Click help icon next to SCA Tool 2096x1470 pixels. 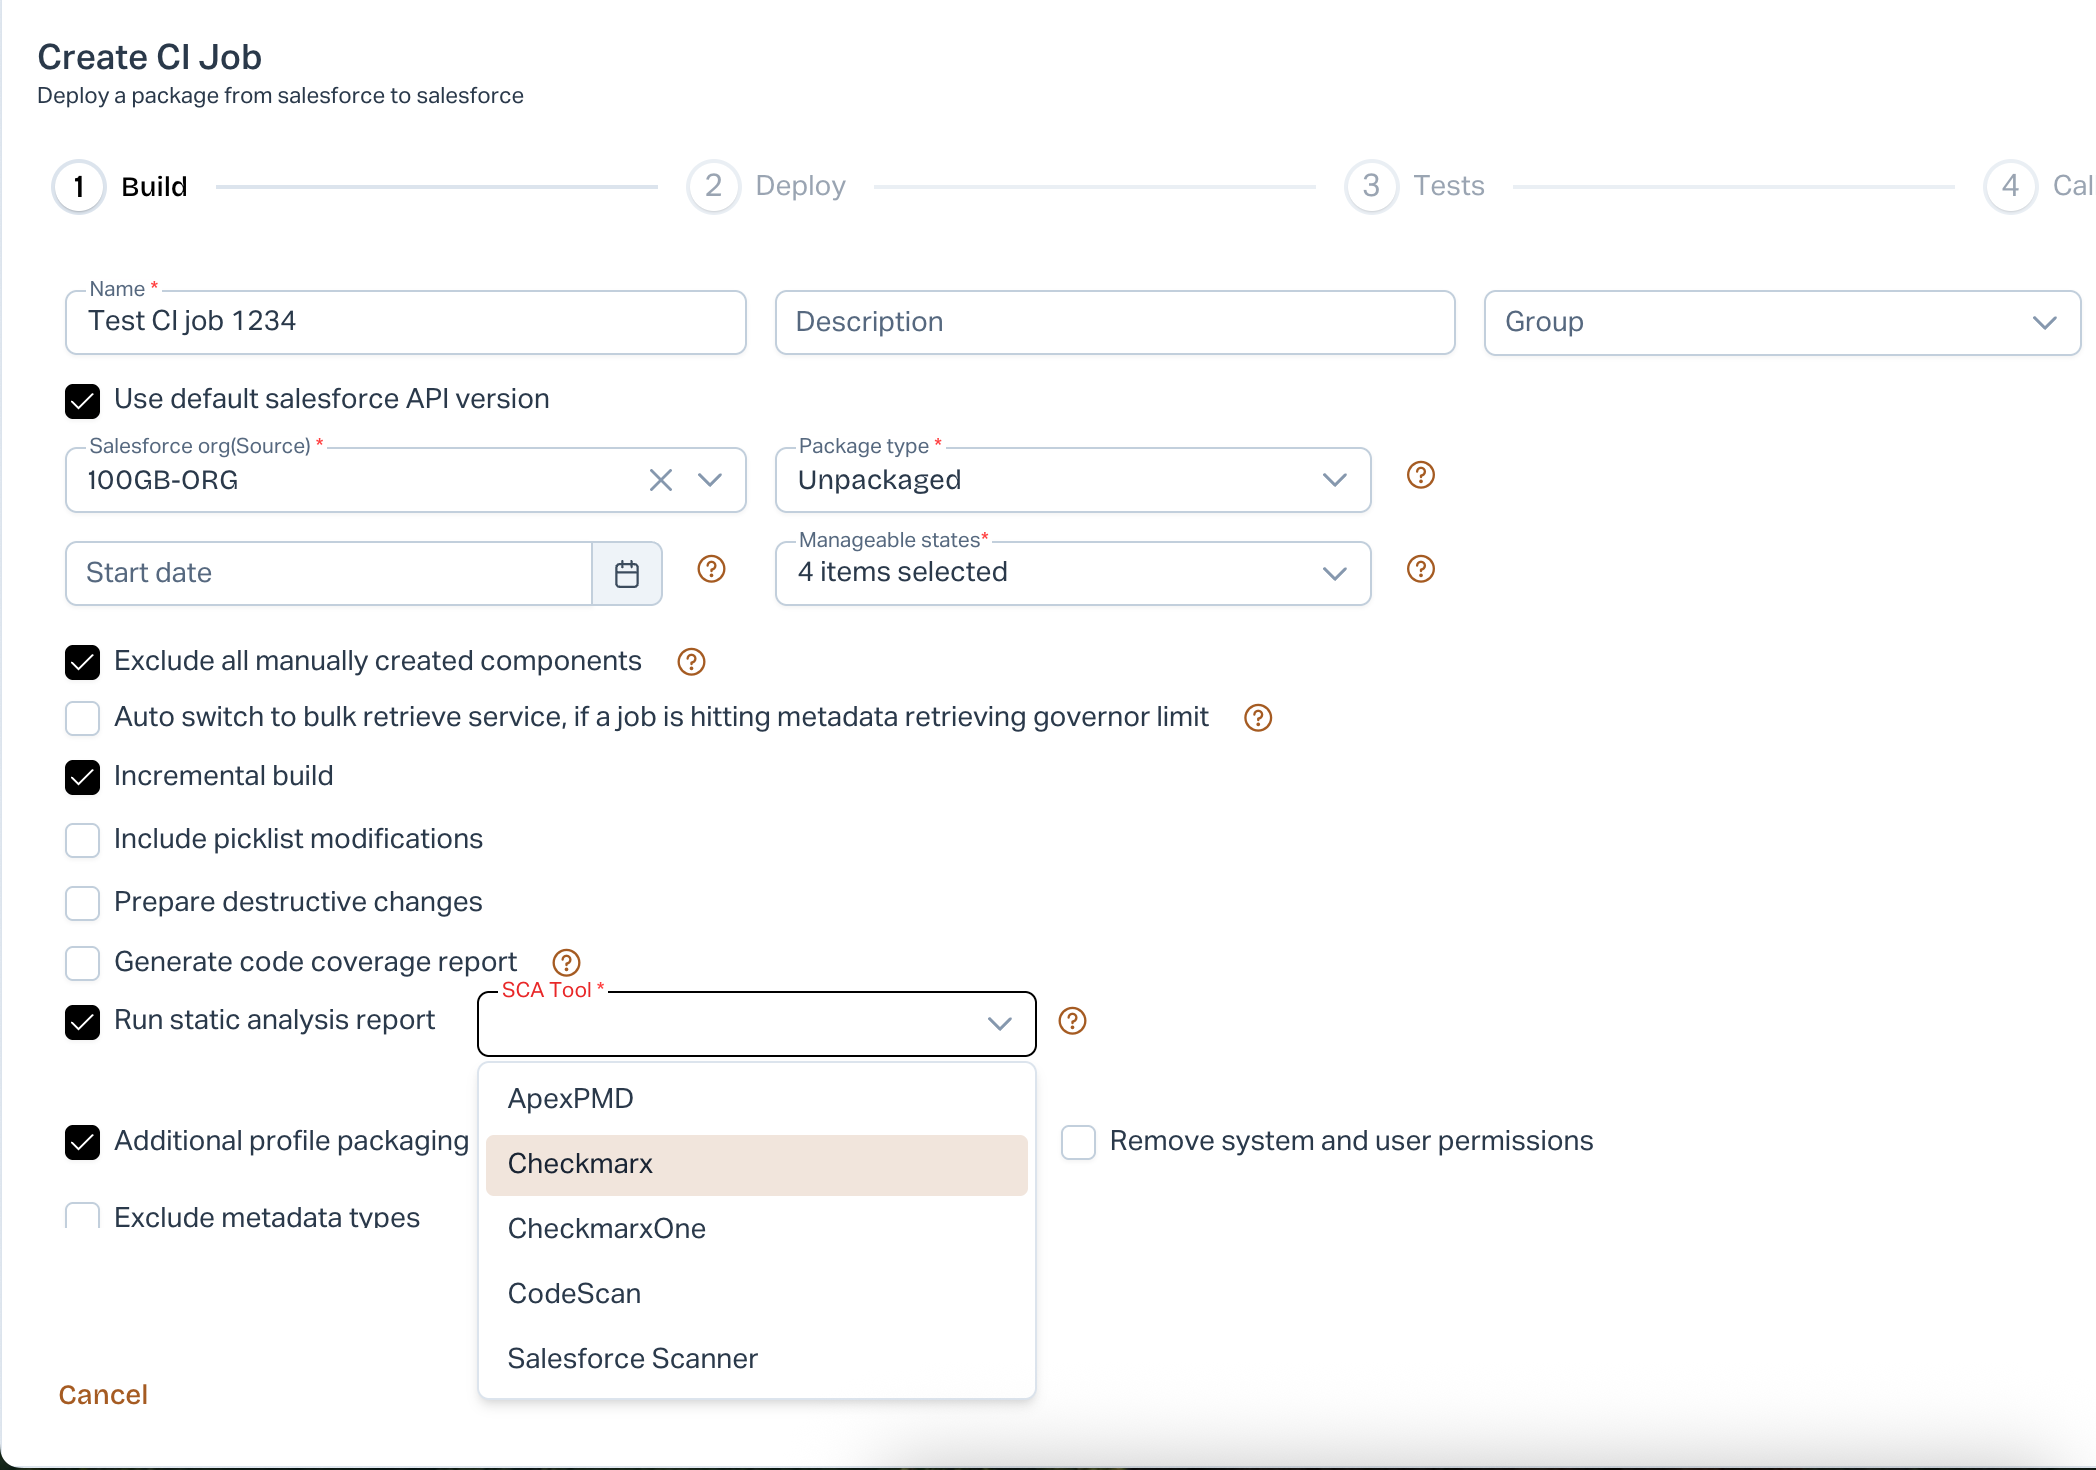[1072, 1021]
